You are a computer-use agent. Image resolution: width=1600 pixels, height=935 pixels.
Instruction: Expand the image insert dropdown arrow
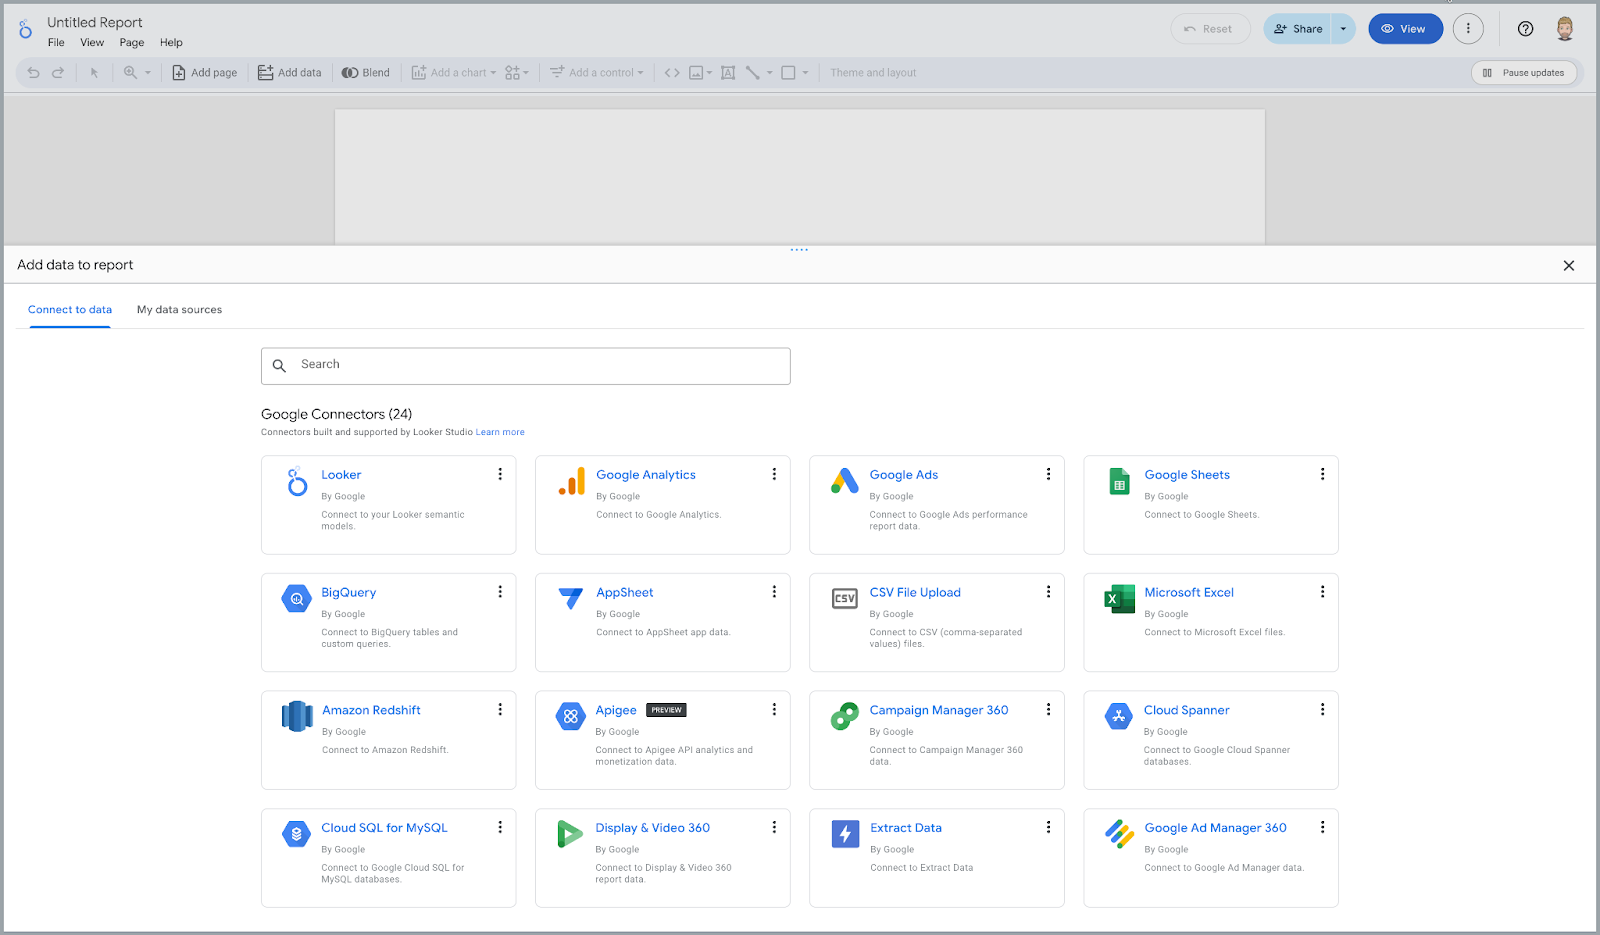click(x=710, y=73)
